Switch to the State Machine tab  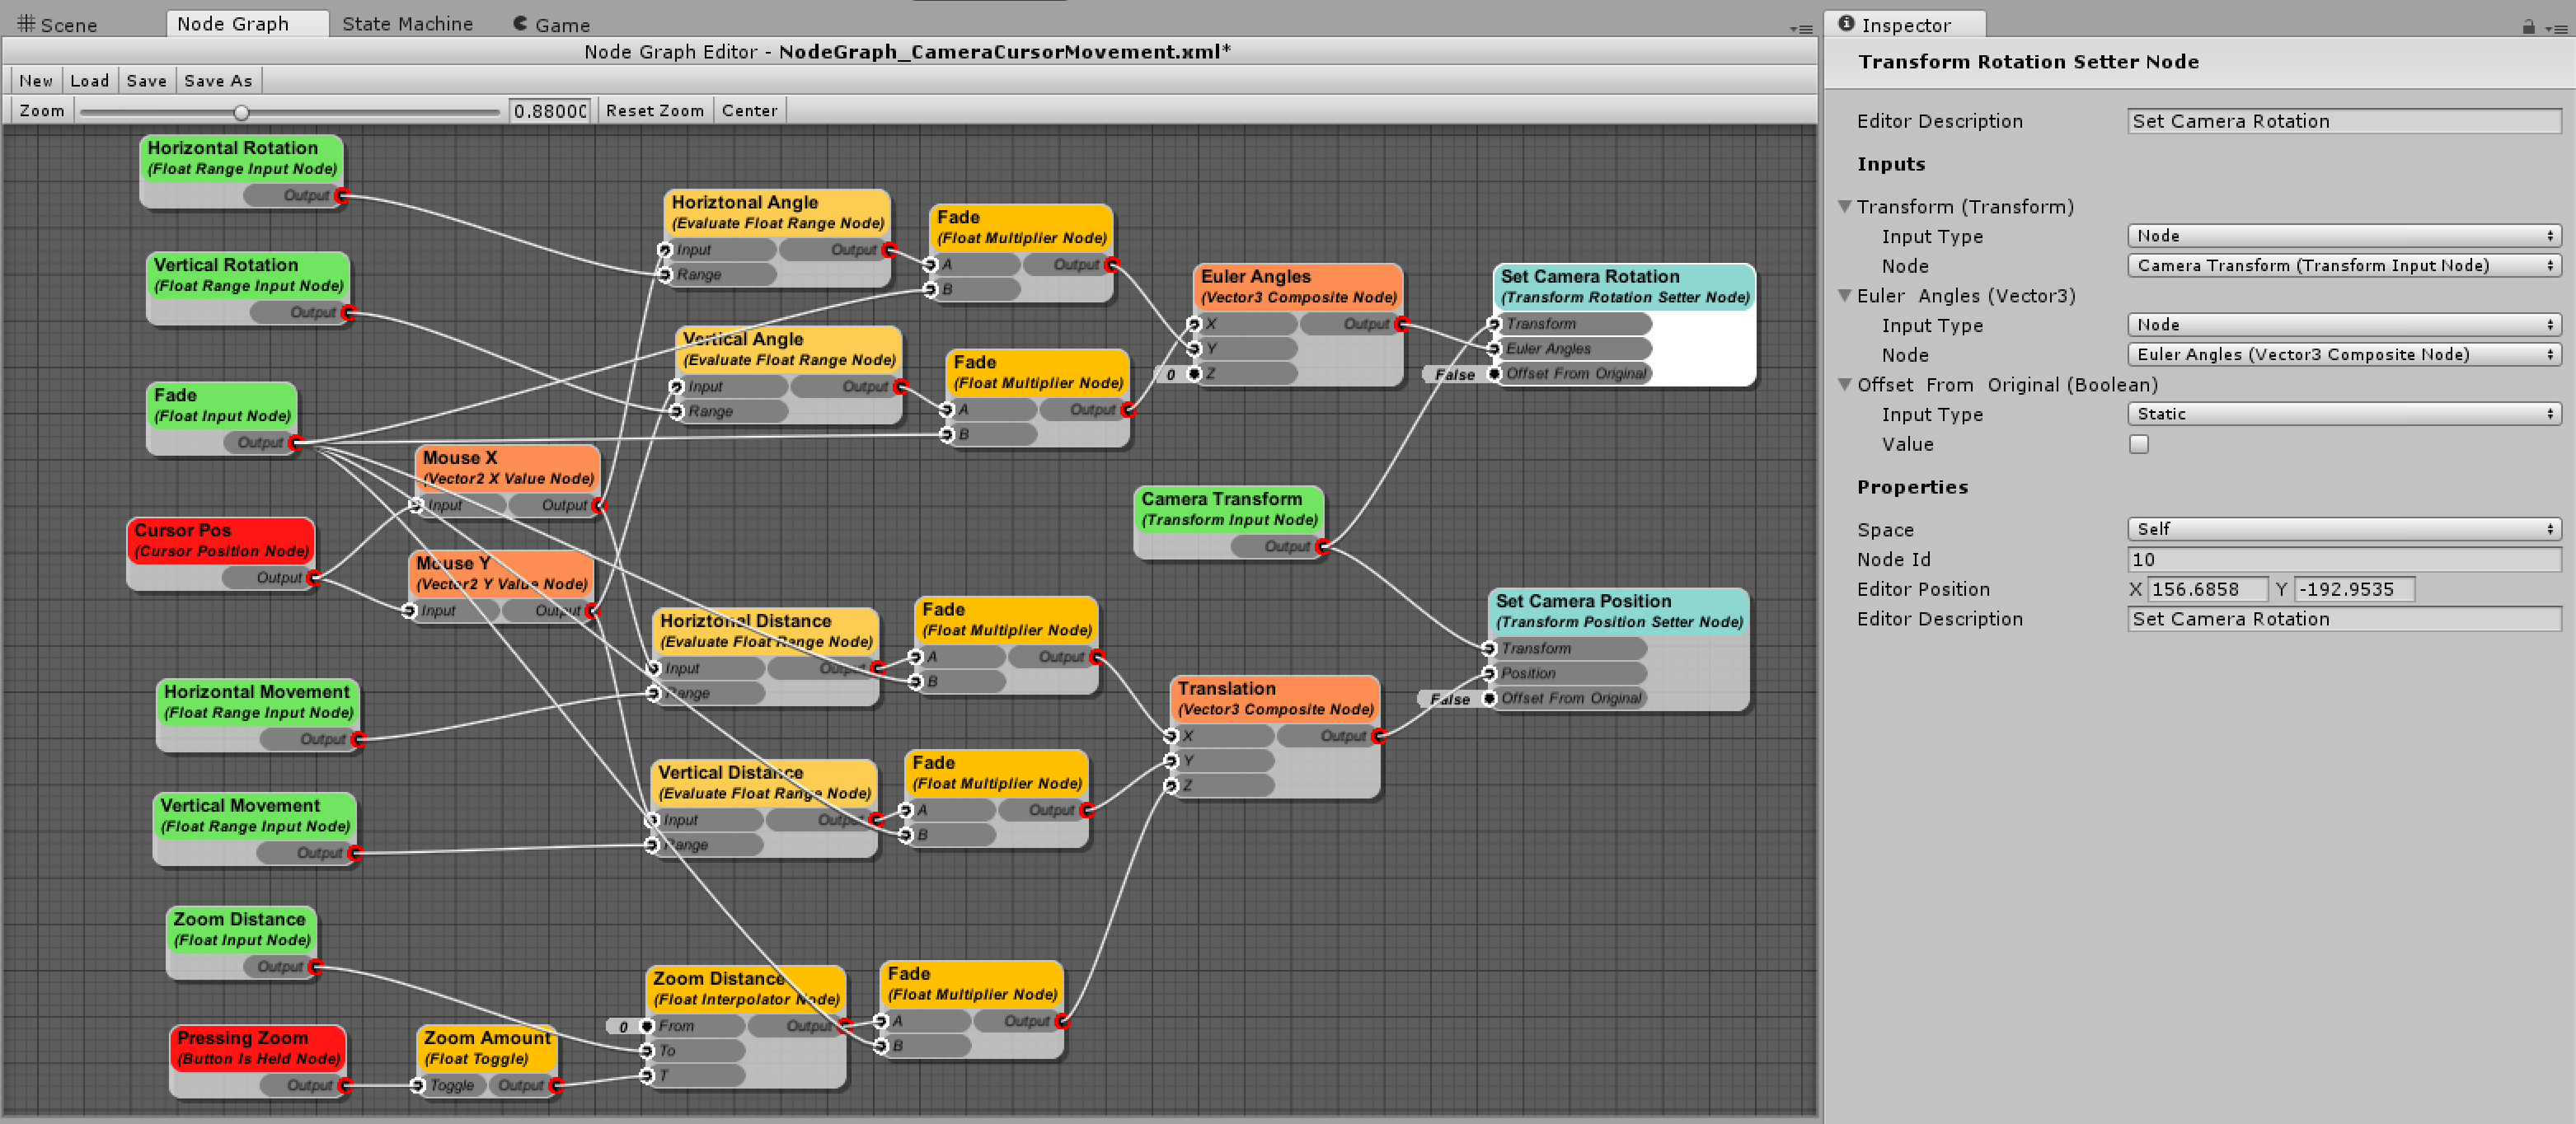tap(407, 24)
